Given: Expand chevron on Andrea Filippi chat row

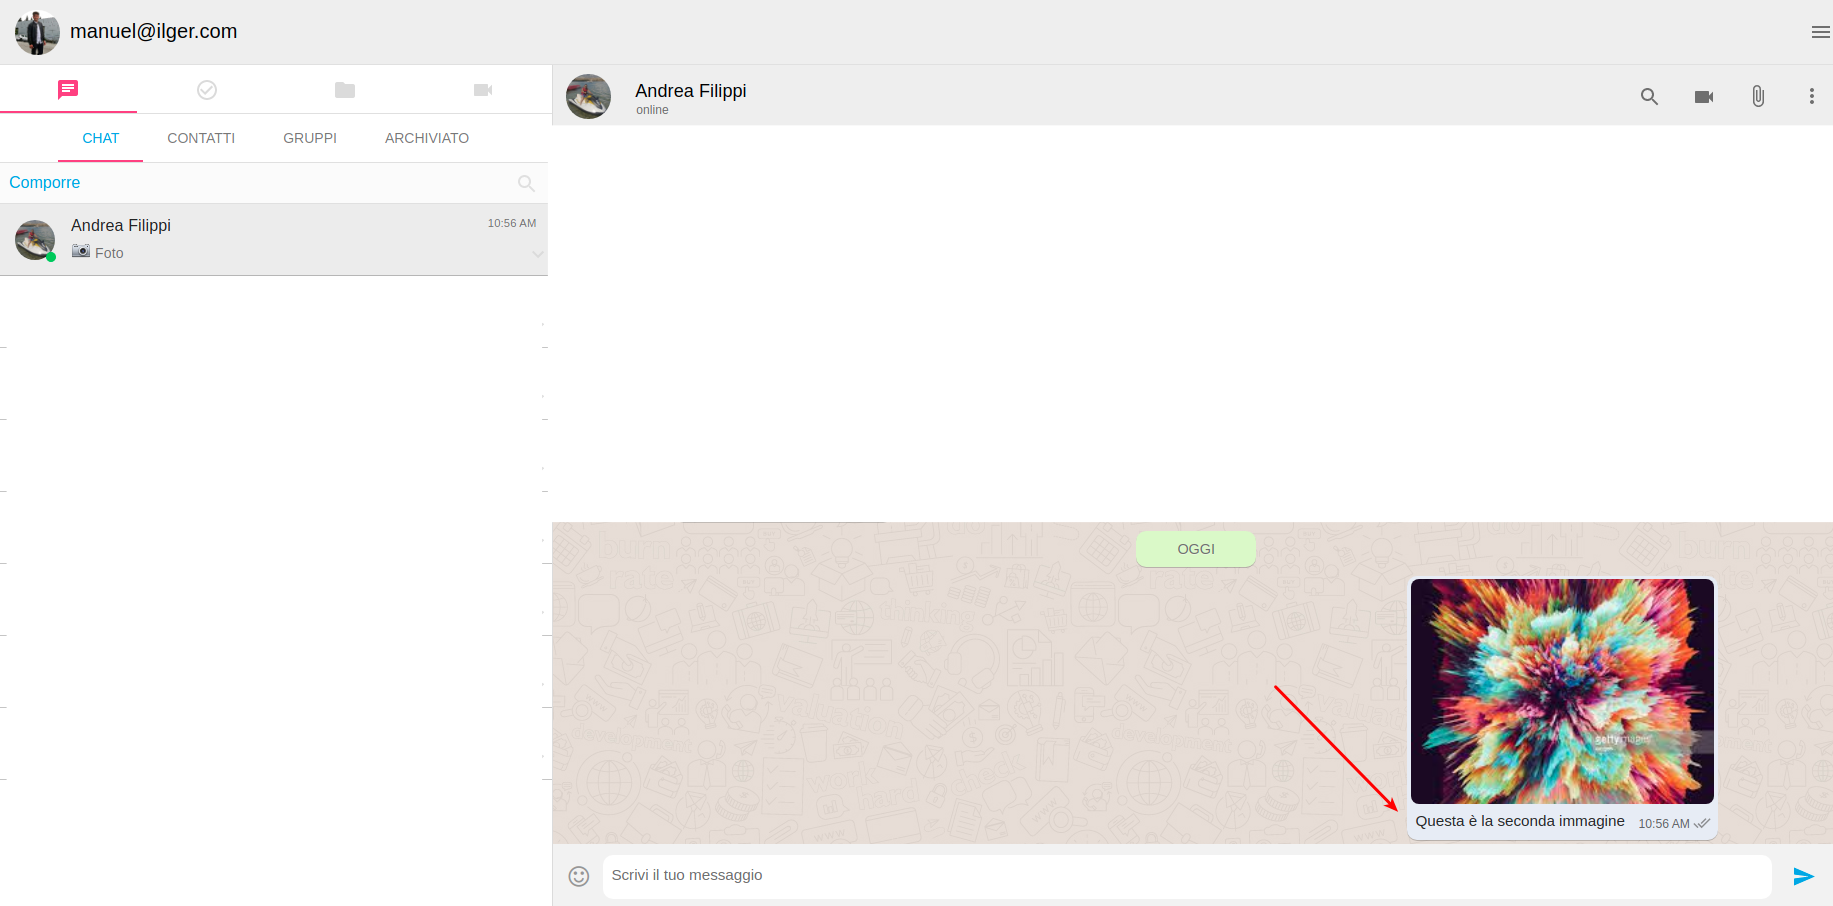Looking at the screenshot, I should click(538, 254).
